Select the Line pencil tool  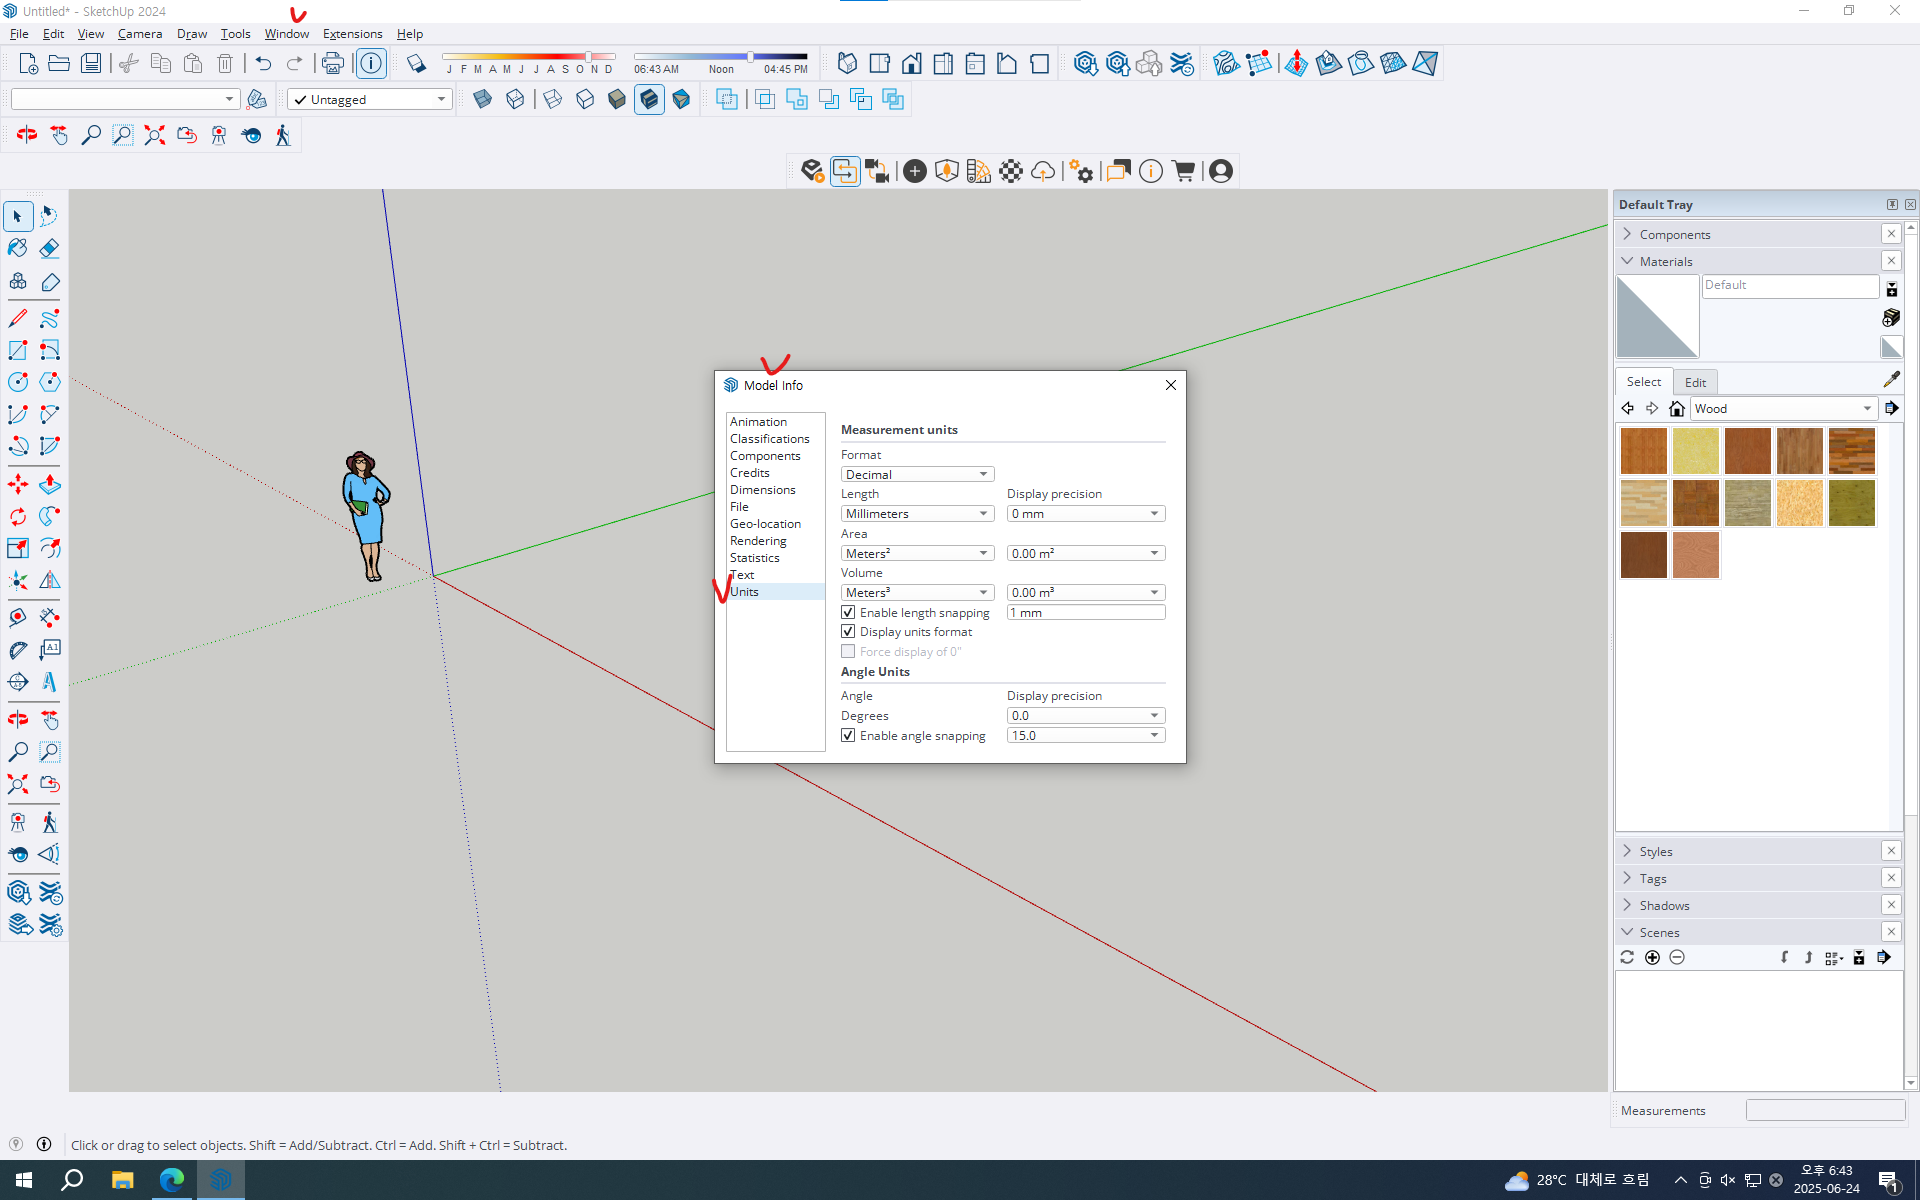pos(18,318)
